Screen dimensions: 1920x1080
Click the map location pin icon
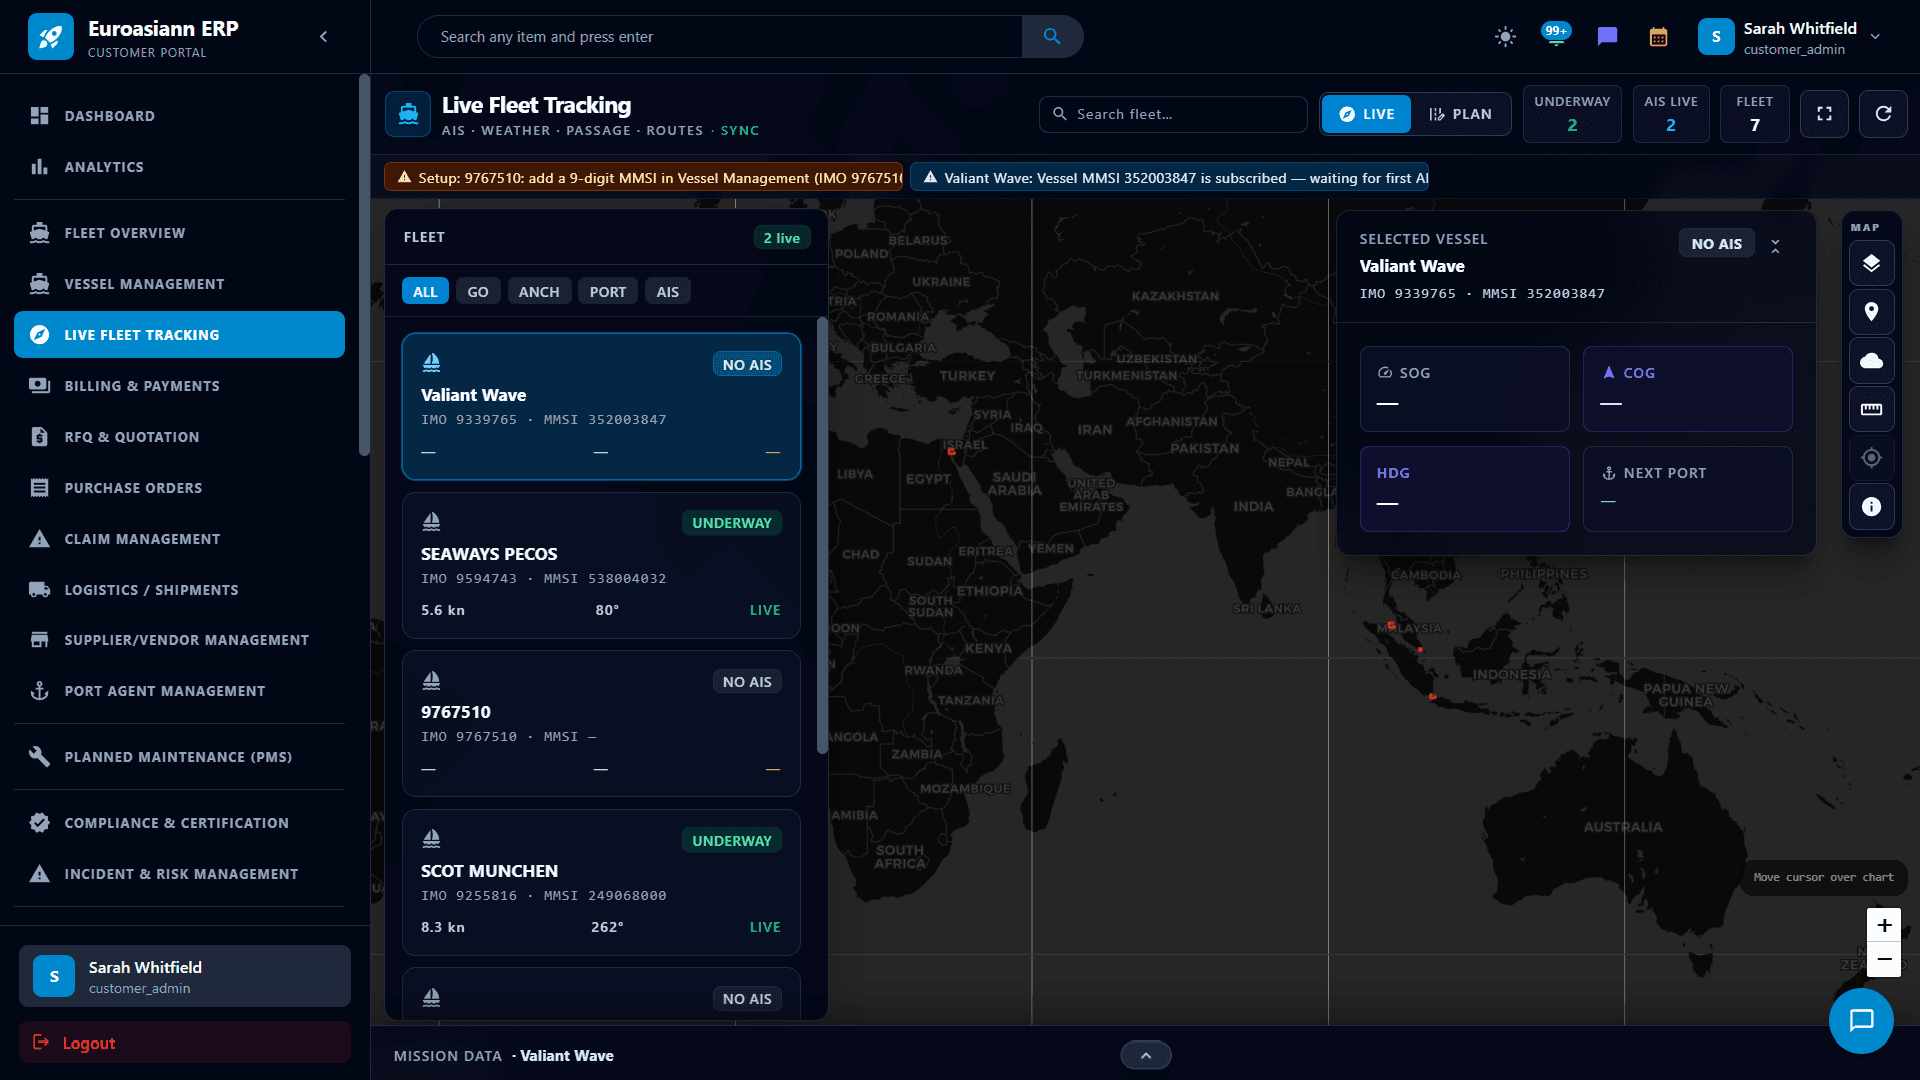coord(1871,312)
